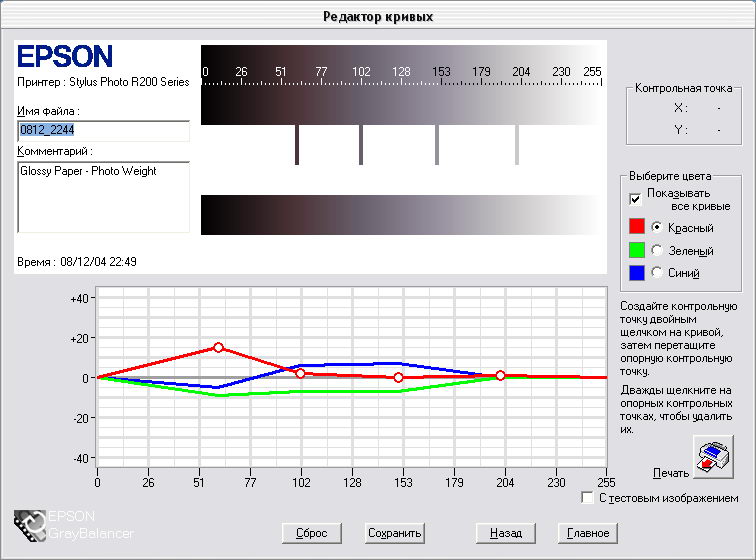Viewport: 756px width, 560px height.
Task: Click the red color swatch
Action: click(637, 226)
